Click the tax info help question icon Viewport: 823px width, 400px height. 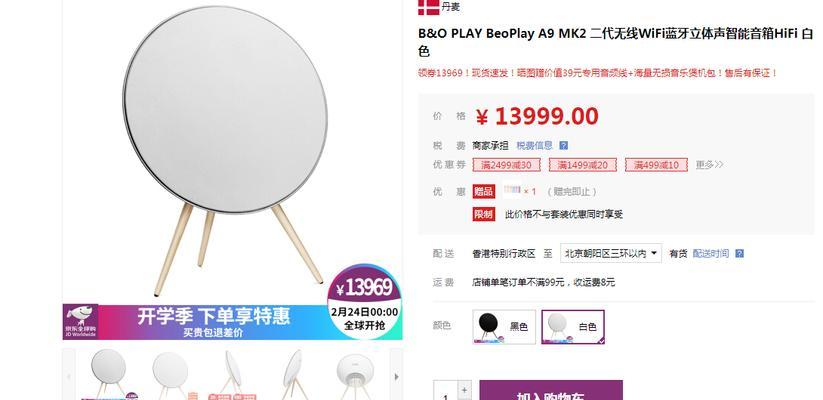click(563, 145)
